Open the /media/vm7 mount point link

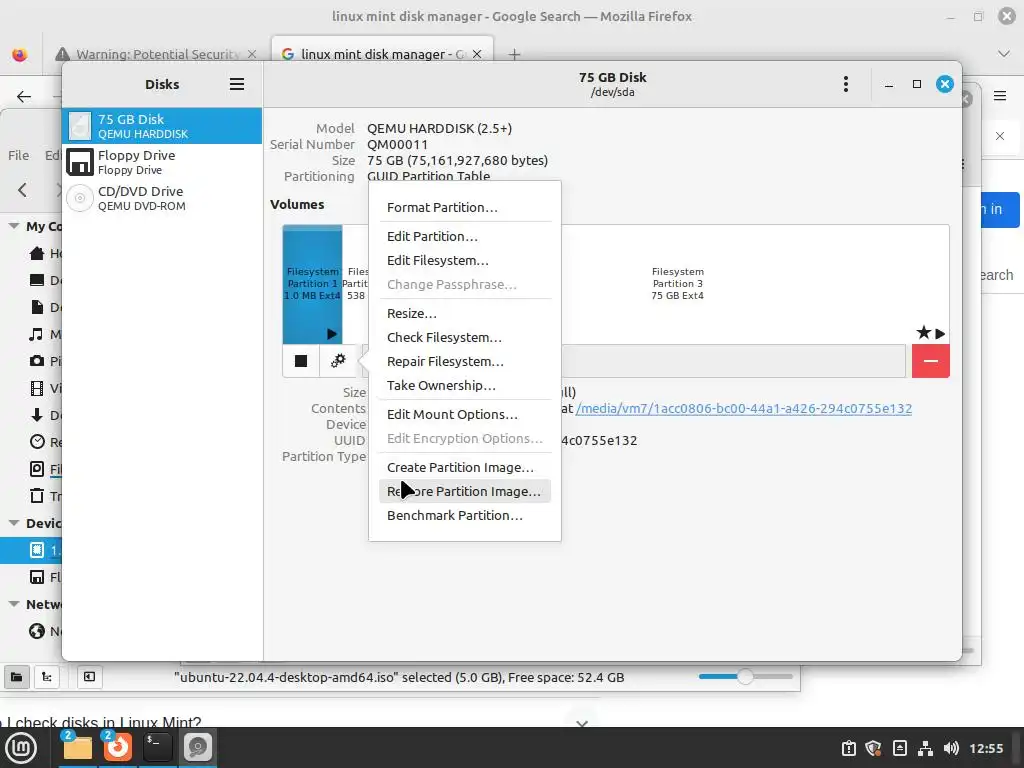(x=744, y=409)
